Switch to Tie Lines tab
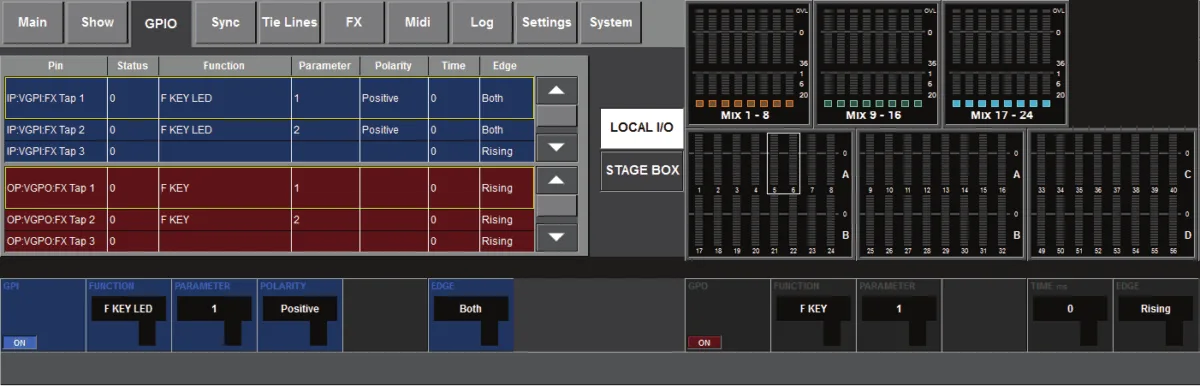 [x=289, y=22]
